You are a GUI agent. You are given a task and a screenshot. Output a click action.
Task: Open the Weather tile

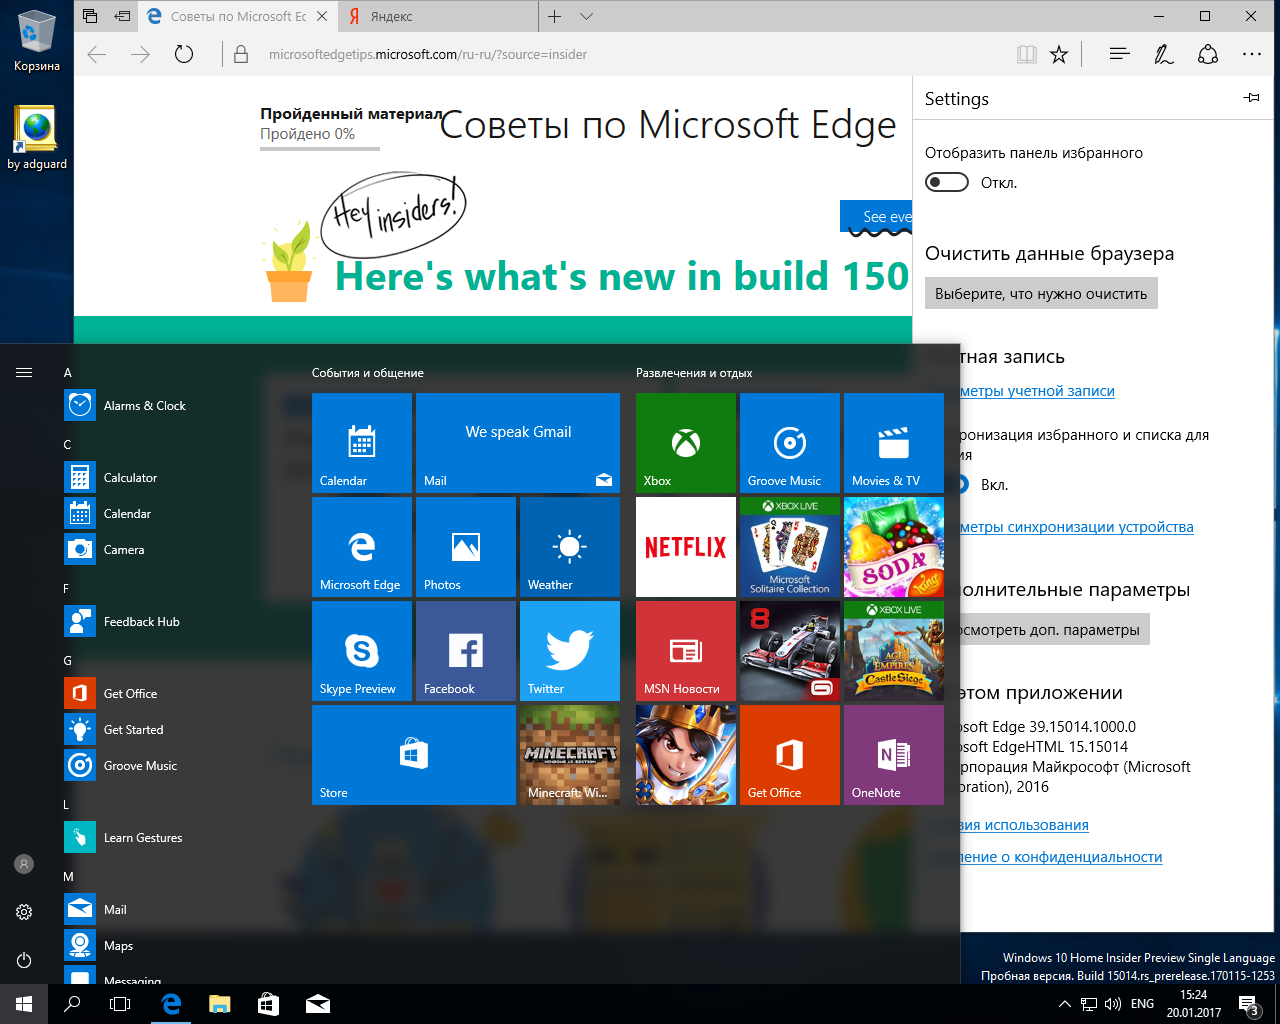pyautogui.click(x=570, y=547)
